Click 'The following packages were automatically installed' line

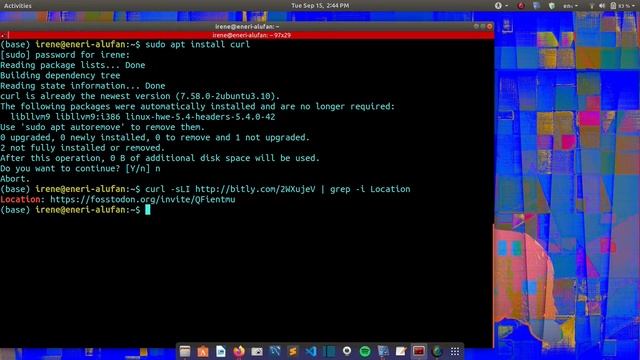(198, 107)
